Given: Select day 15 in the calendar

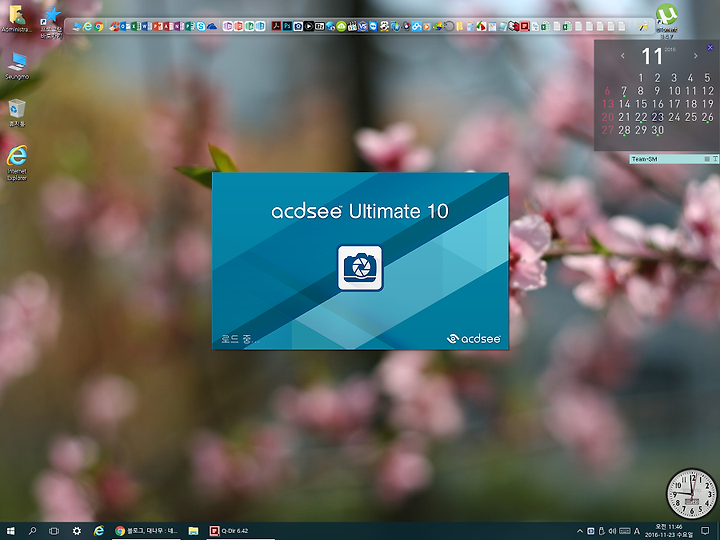Looking at the screenshot, I should [641, 104].
